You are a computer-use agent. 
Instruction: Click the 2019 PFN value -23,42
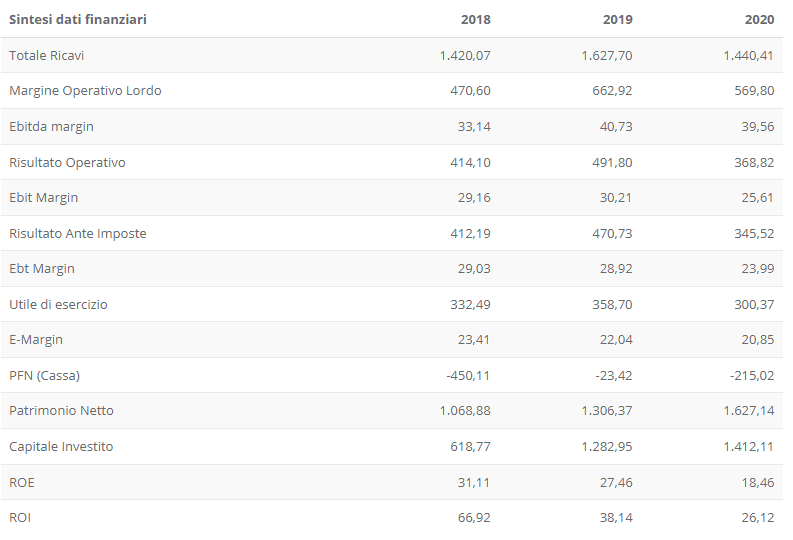(x=613, y=376)
